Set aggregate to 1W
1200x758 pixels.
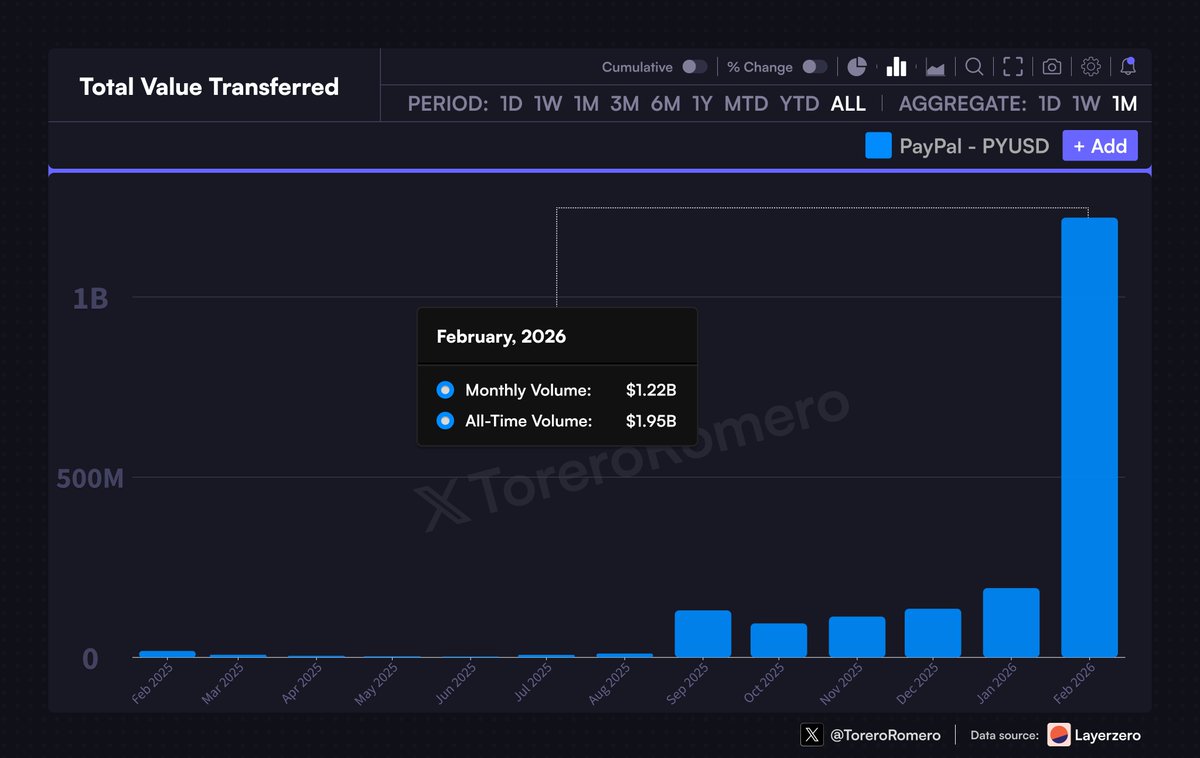(1086, 104)
